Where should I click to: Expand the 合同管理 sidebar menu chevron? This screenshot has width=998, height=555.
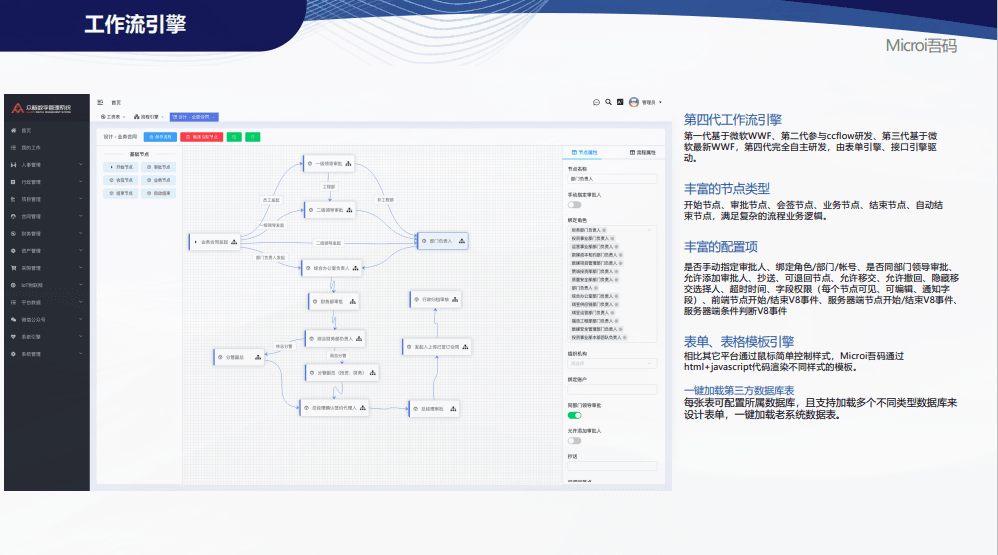pyautogui.click(x=81, y=216)
